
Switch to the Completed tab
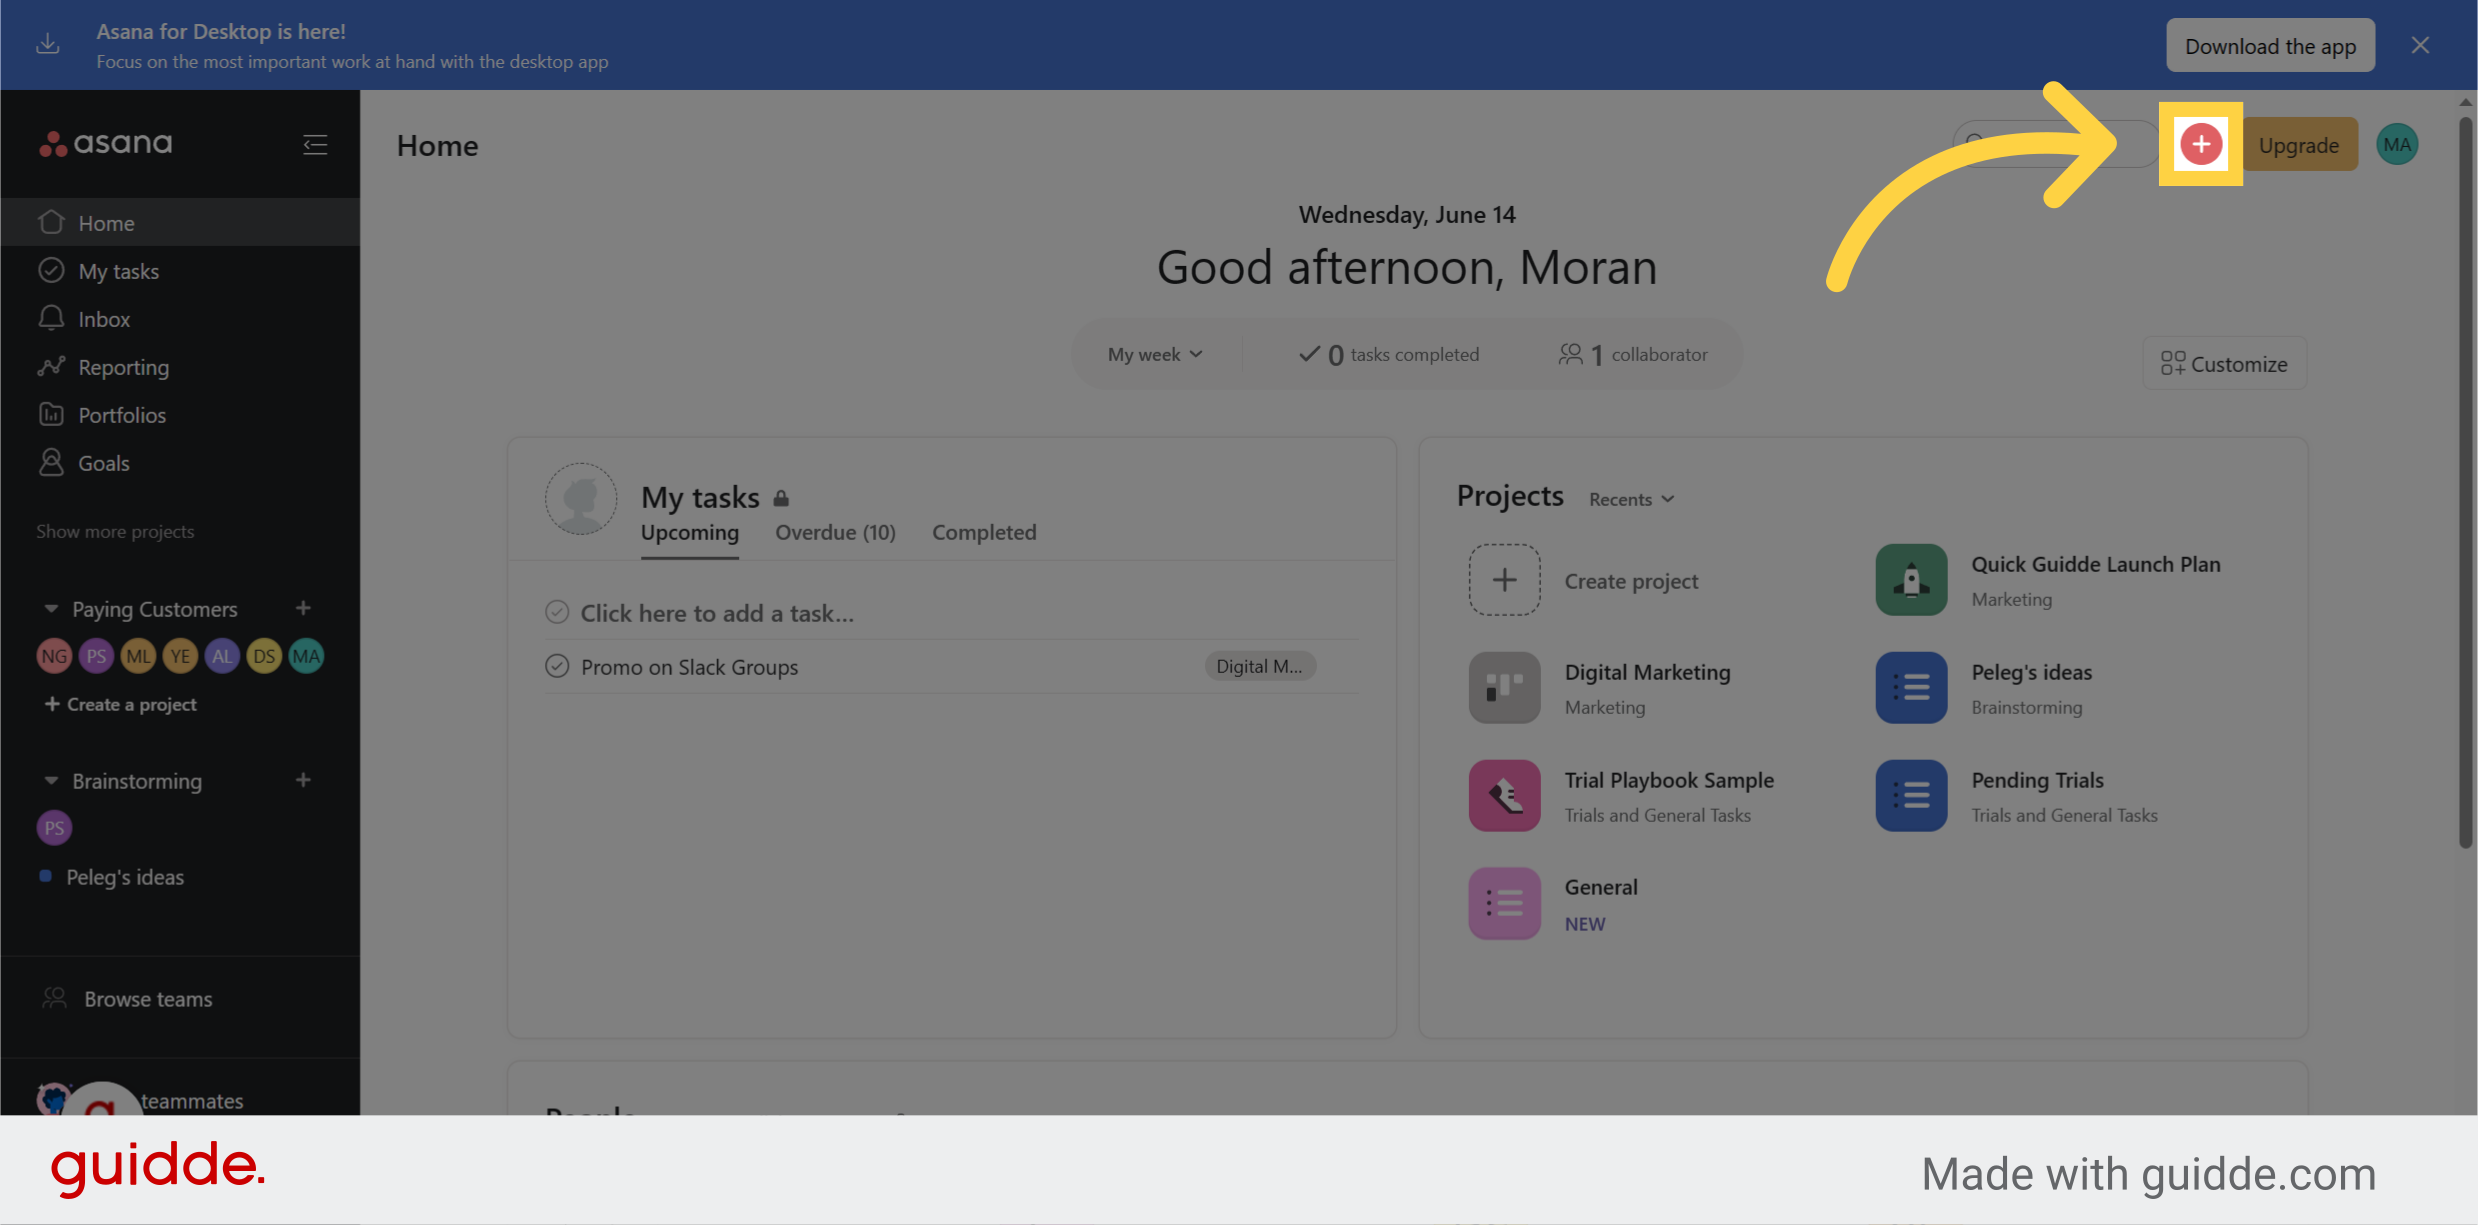point(984,532)
